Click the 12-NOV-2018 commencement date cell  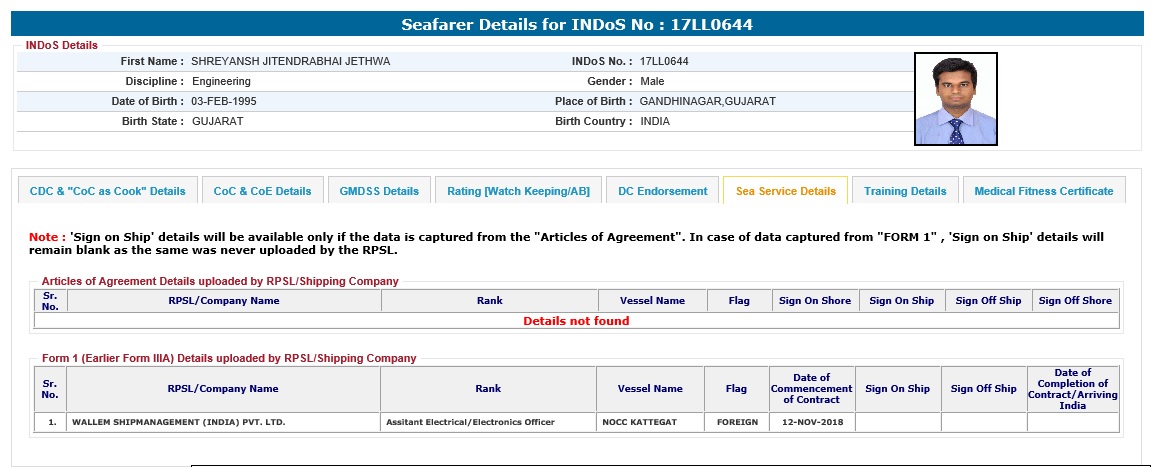coord(811,422)
